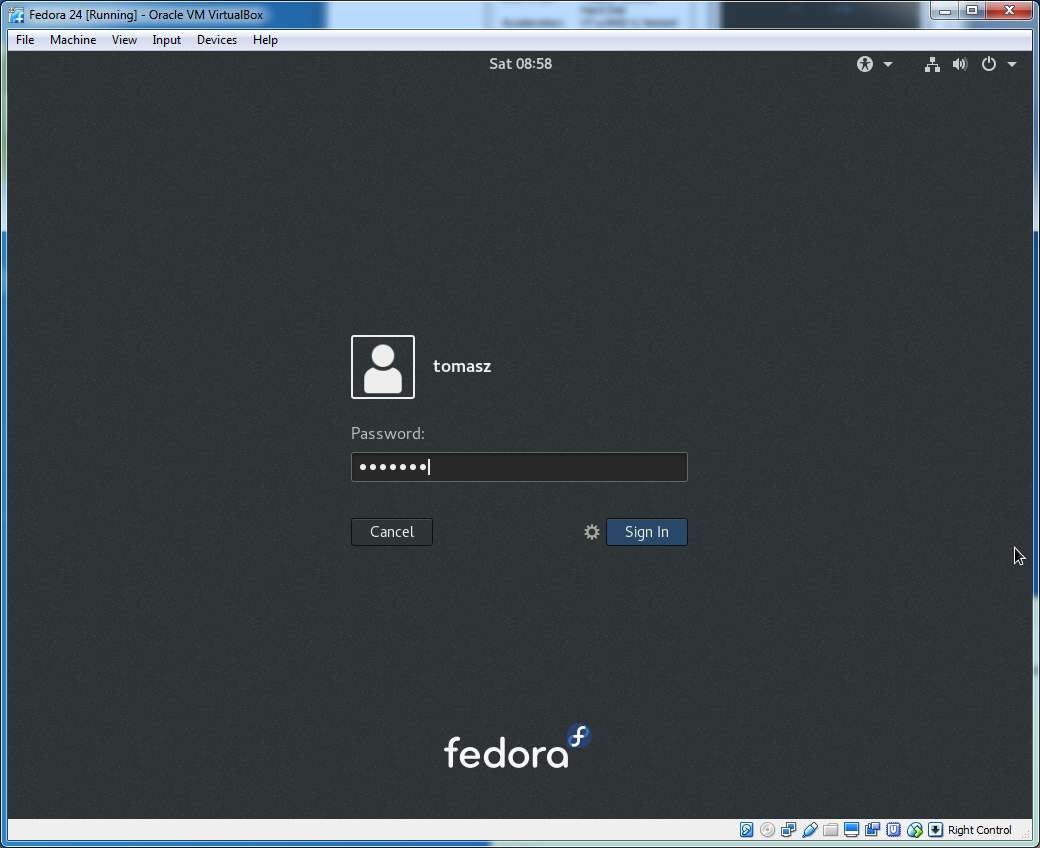Image resolution: width=1040 pixels, height=848 pixels.
Task: Click the Sign In button
Action: 647,532
